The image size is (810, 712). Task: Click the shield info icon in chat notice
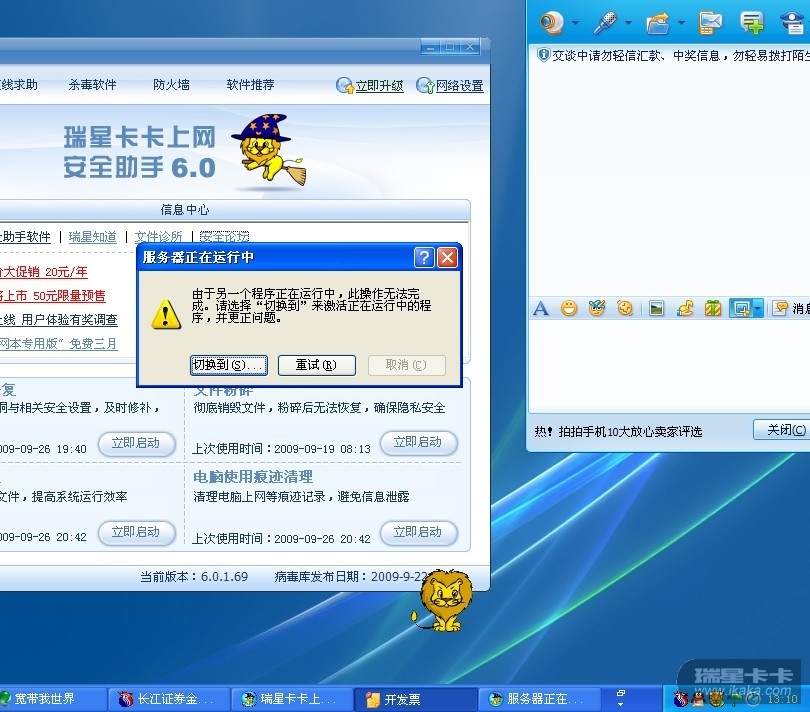tap(543, 55)
